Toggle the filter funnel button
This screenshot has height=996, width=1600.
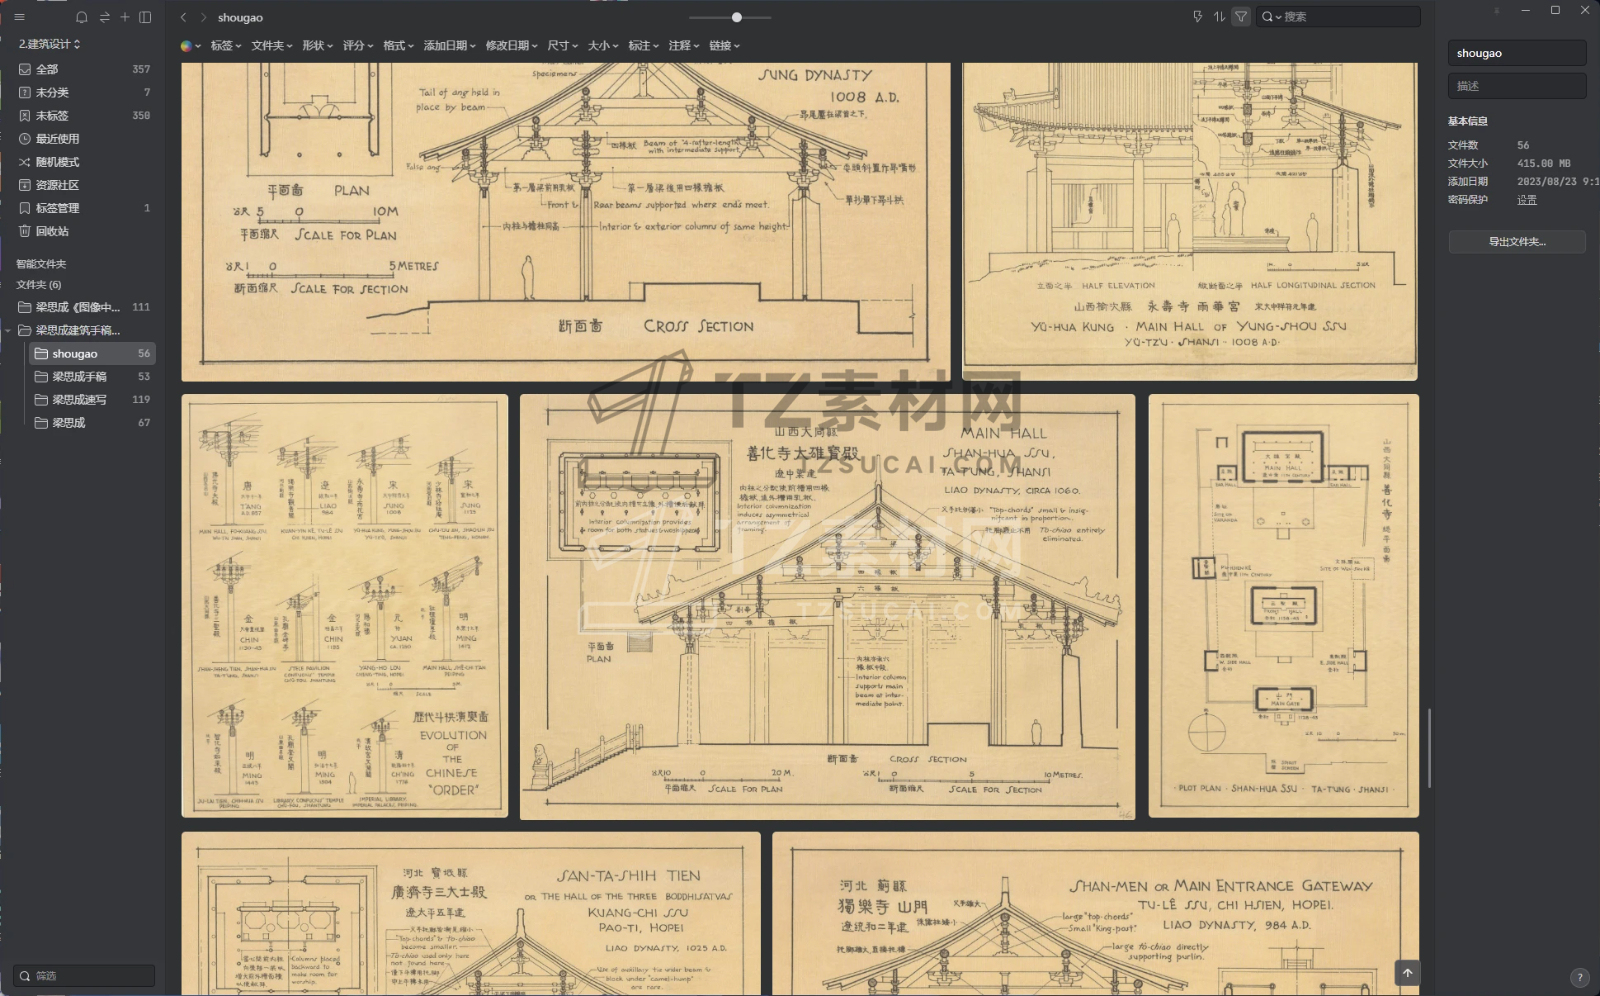(x=1241, y=16)
